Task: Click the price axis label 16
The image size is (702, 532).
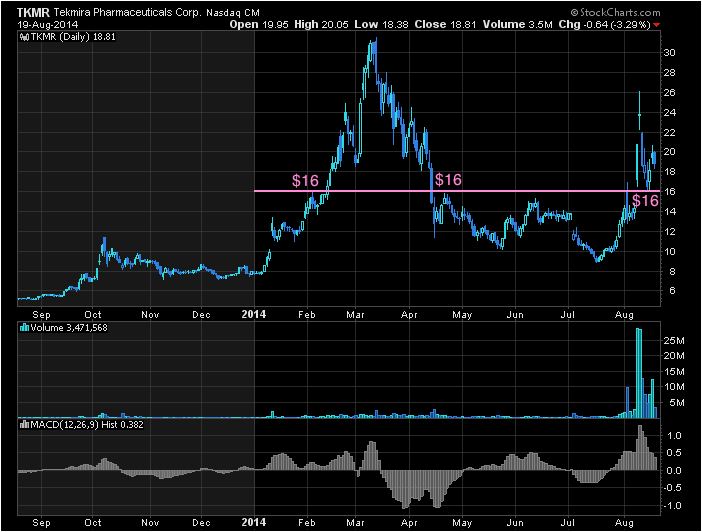Action: pos(669,192)
